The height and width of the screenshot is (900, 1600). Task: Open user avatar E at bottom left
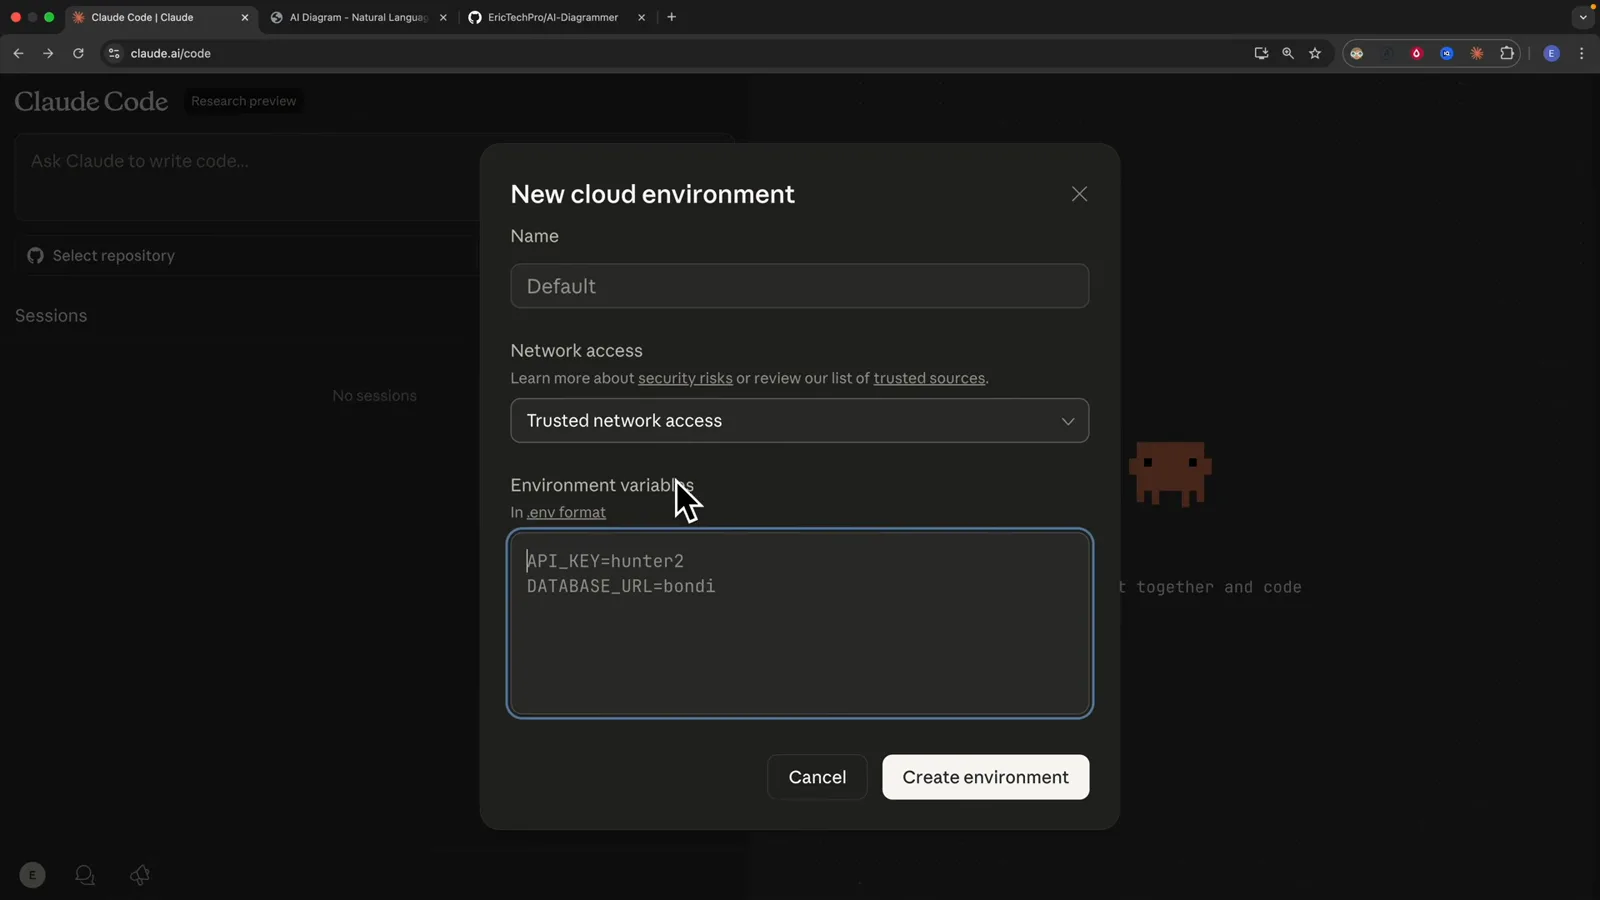point(32,875)
